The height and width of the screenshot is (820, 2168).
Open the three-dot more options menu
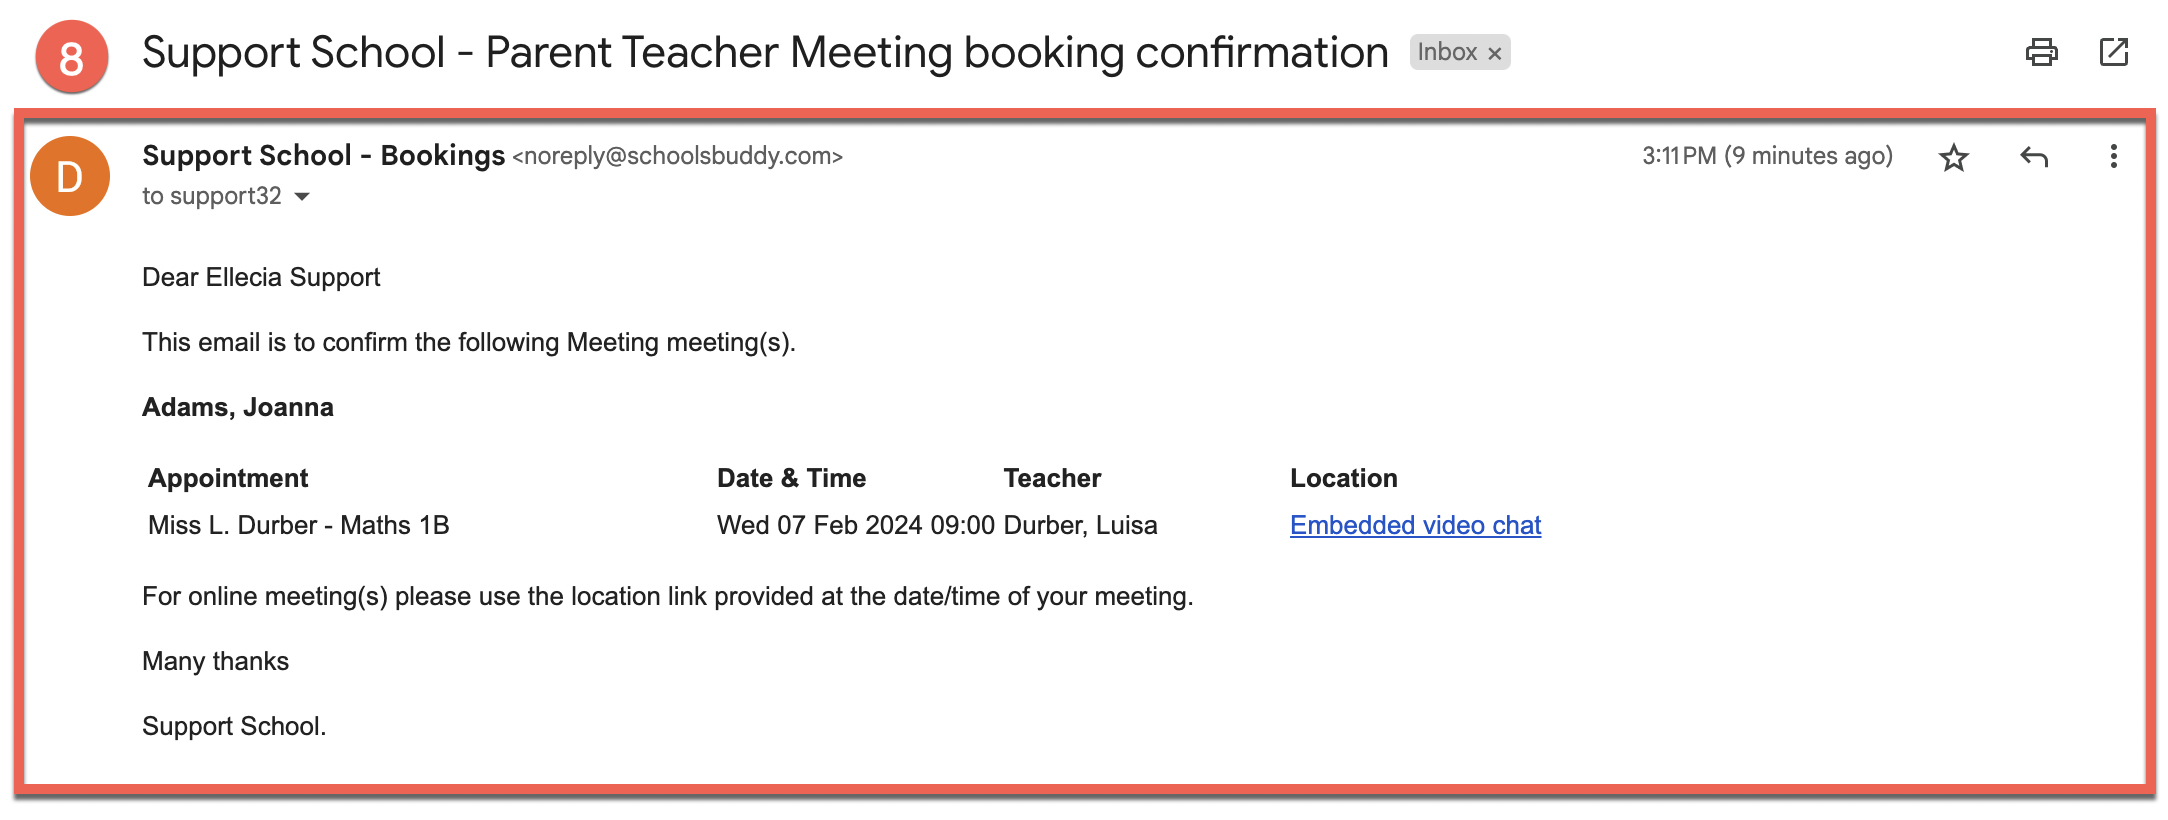click(2113, 157)
